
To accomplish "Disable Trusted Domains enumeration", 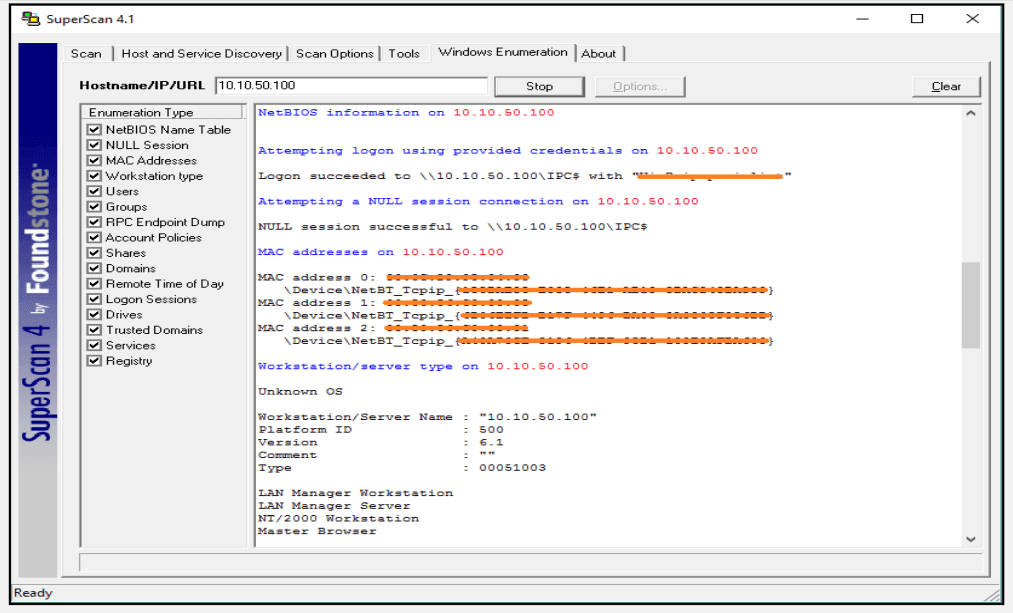I will point(93,329).
